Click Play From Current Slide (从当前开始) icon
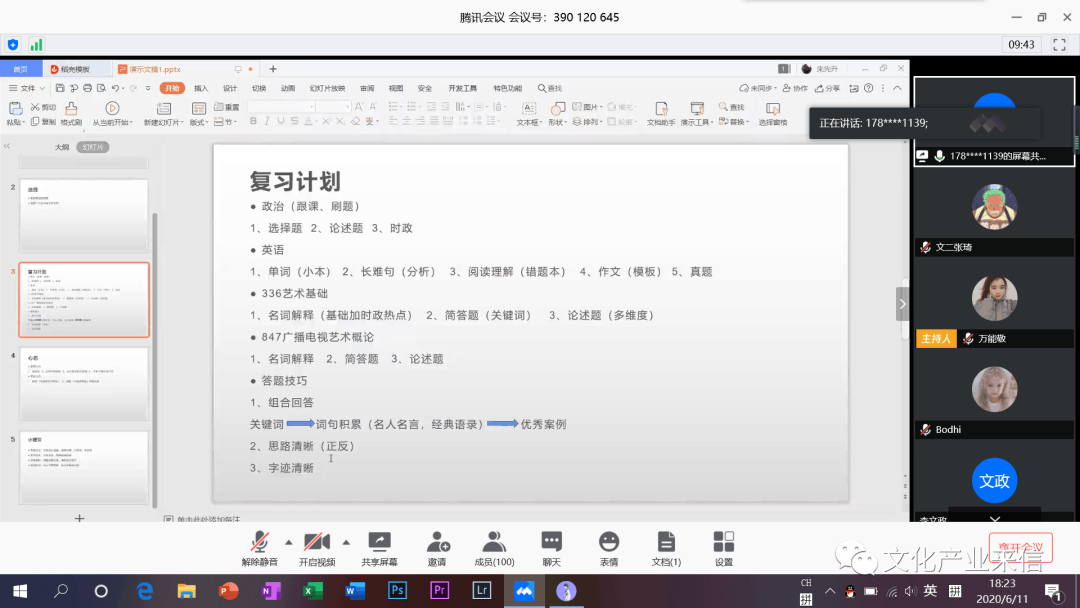This screenshot has width=1080, height=608. point(112,108)
